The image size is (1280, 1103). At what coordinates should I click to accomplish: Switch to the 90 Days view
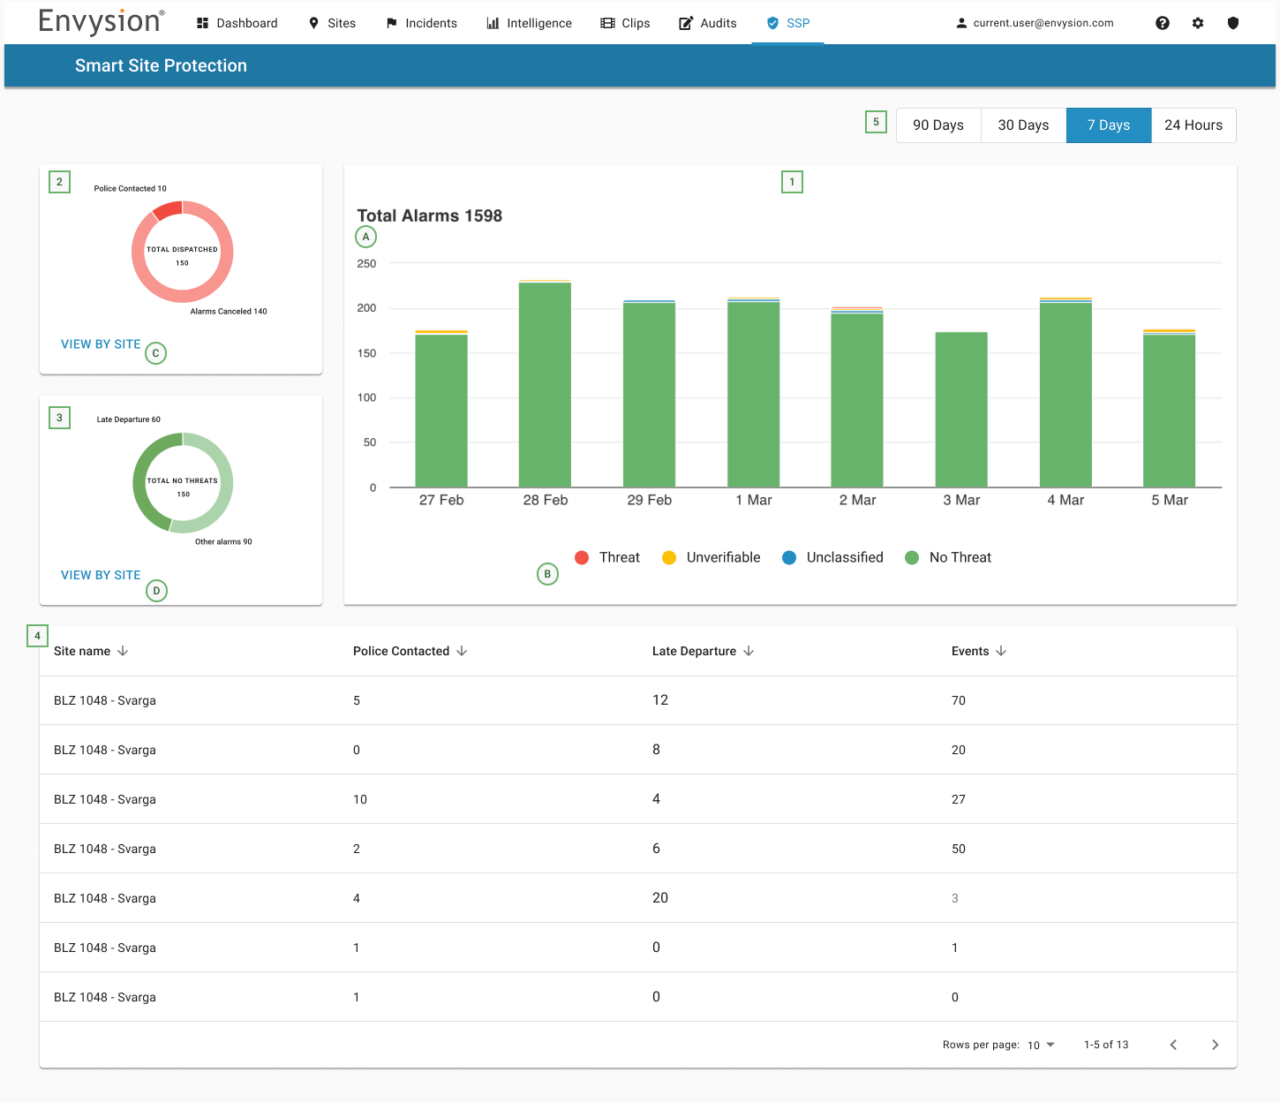(938, 124)
